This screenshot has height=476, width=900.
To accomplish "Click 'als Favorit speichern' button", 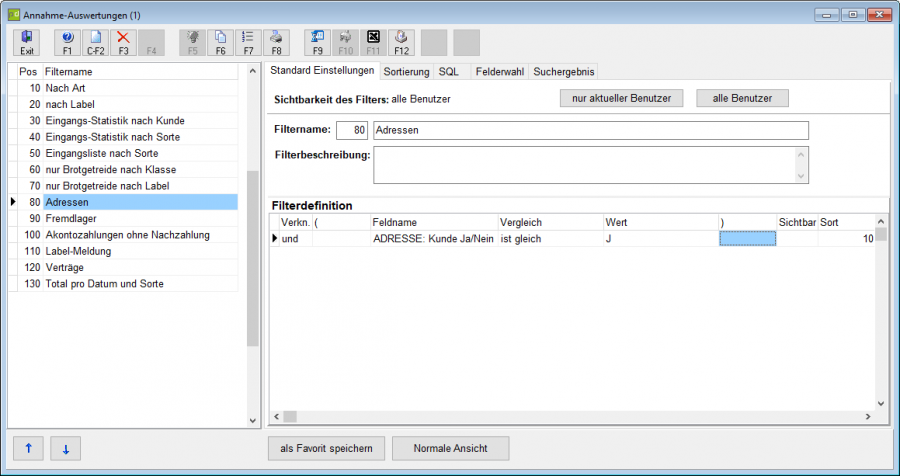I will click(327, 448).
